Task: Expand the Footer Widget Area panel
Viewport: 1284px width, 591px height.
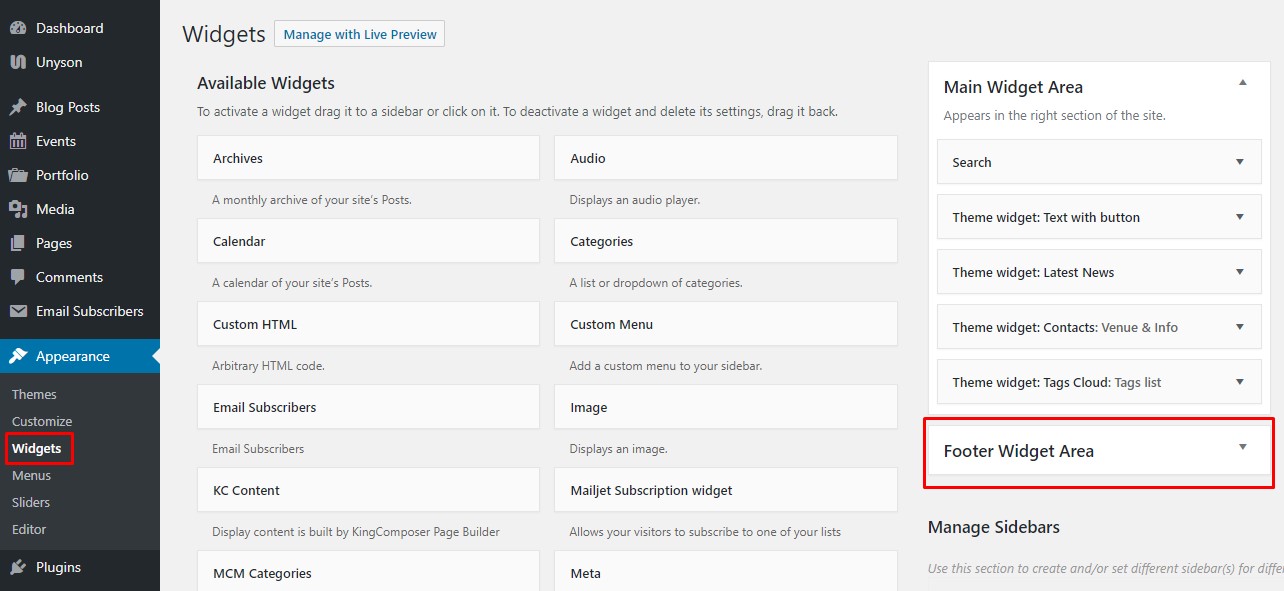Action: (x=1242, y=448)
